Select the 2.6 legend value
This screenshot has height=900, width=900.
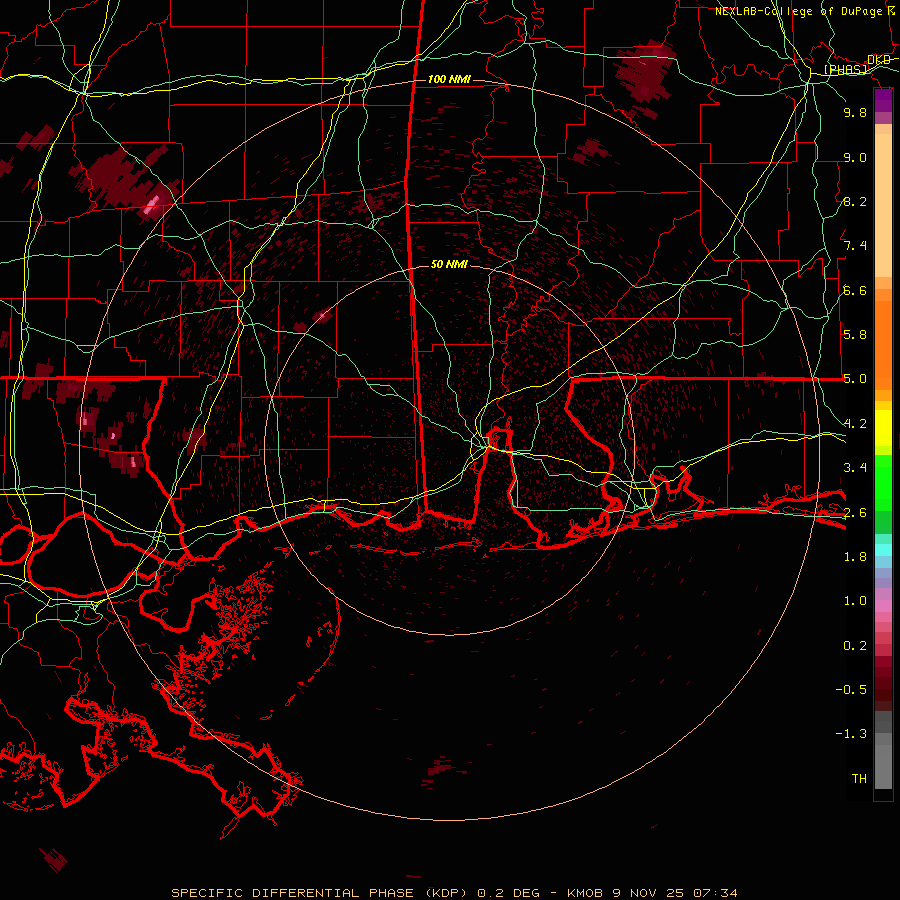855,512
